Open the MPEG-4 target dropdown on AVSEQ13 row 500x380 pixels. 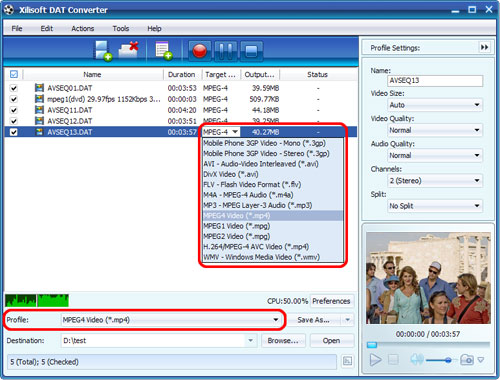[235, 132]
